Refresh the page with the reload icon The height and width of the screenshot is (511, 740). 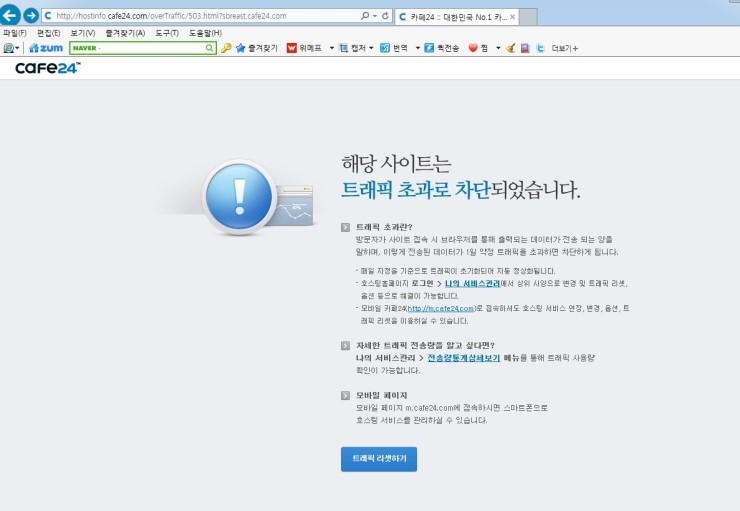click(x=385, y=16)
